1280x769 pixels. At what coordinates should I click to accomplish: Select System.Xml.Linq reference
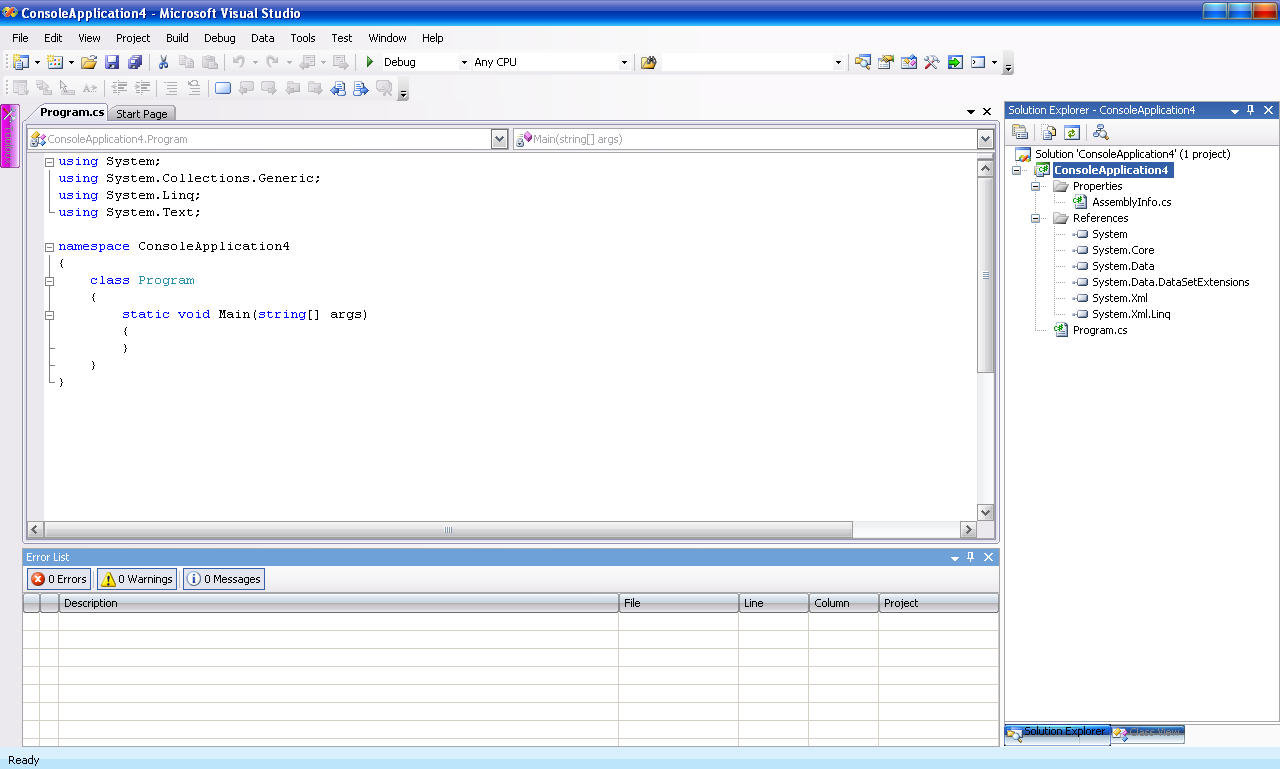[x=1131, y=314]
